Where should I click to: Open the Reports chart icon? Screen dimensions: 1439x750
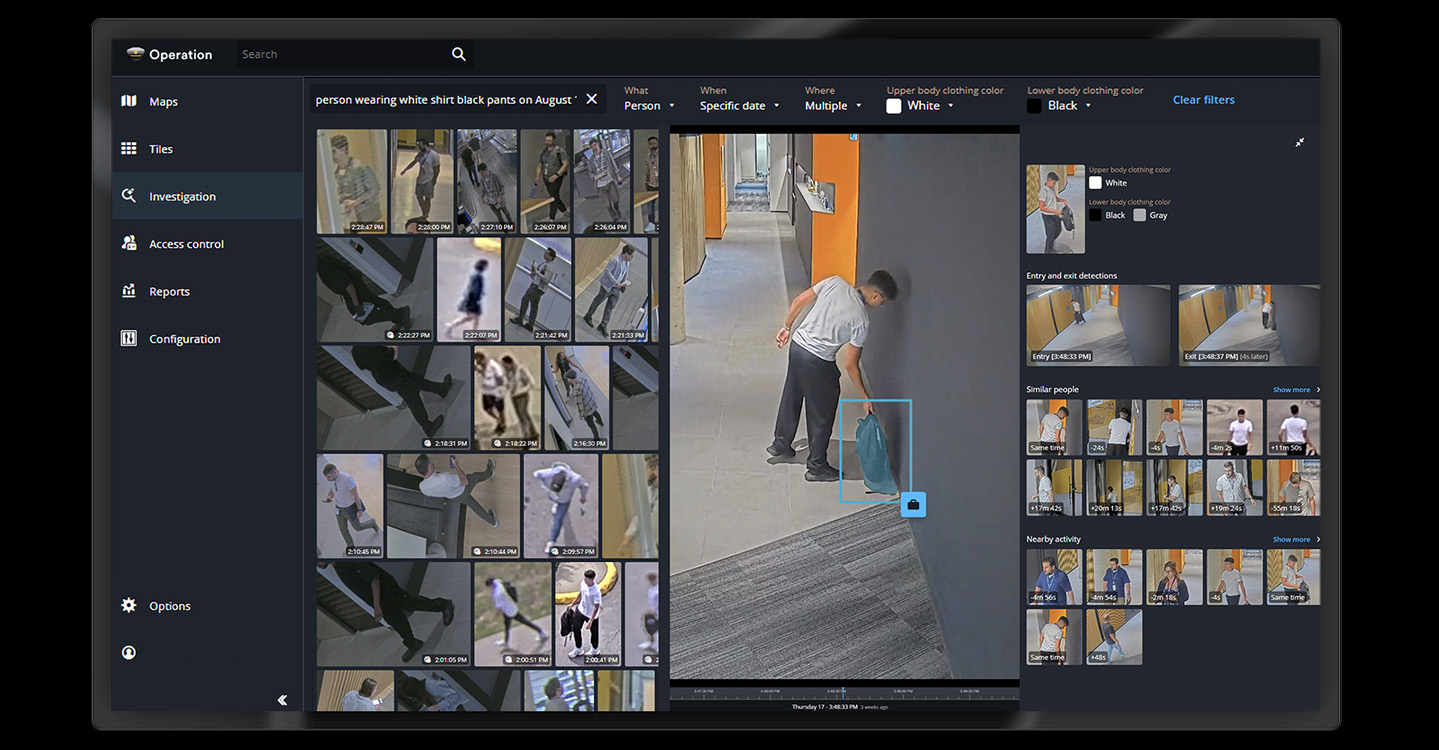129,291
